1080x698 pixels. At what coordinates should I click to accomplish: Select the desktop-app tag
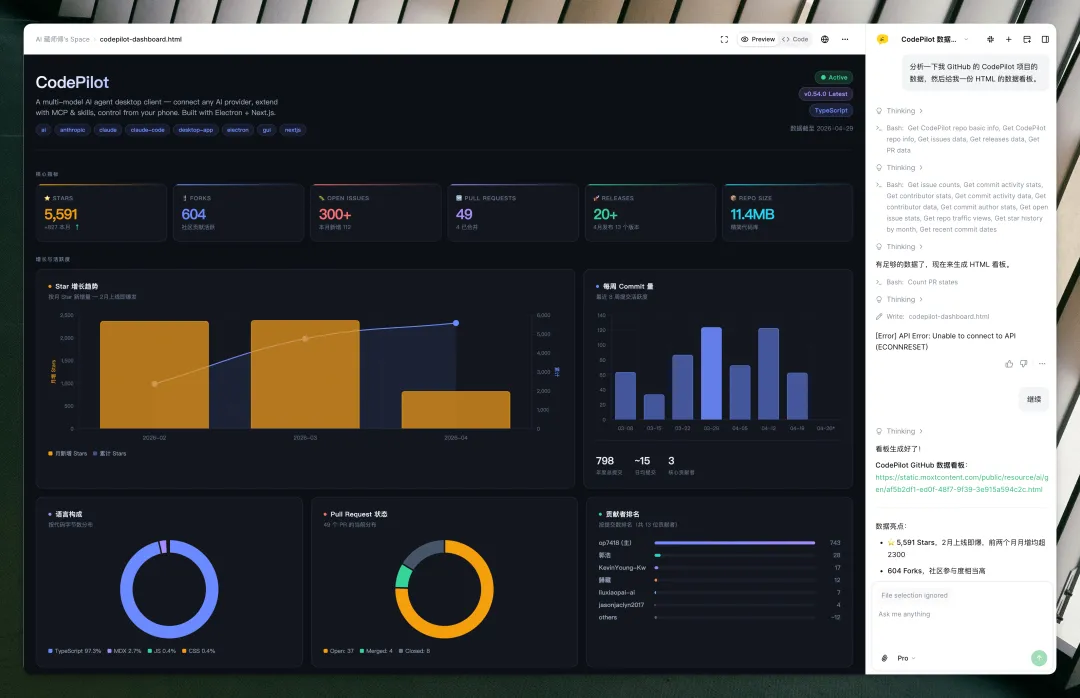point(196,130)
